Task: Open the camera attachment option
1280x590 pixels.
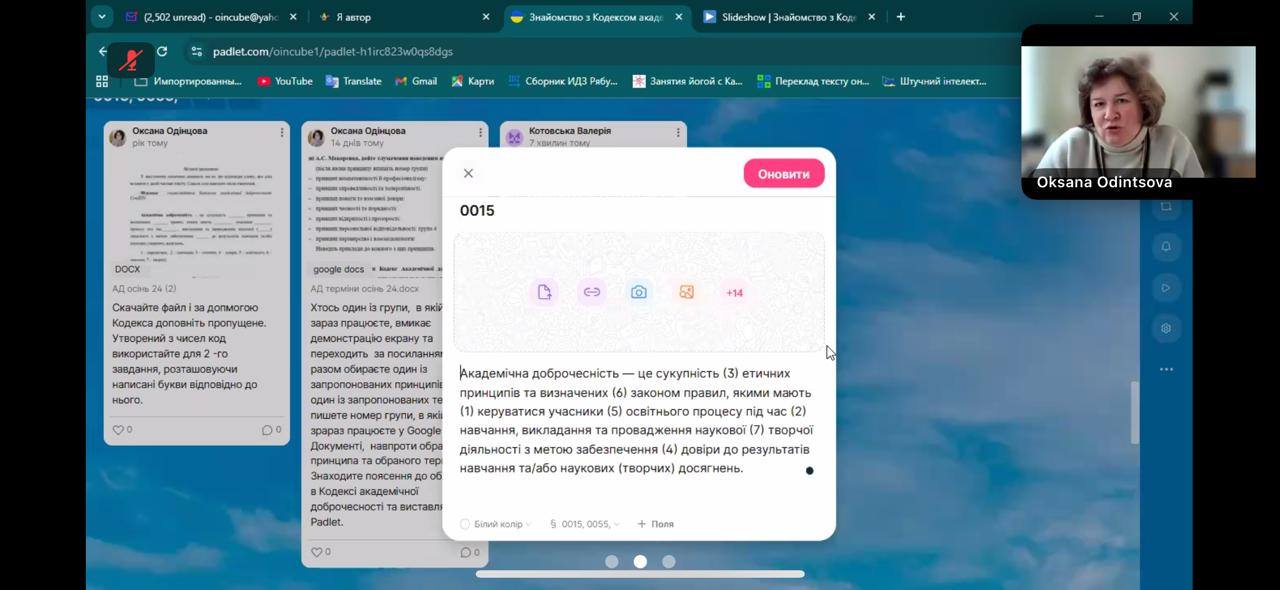Action: [639, 292]
